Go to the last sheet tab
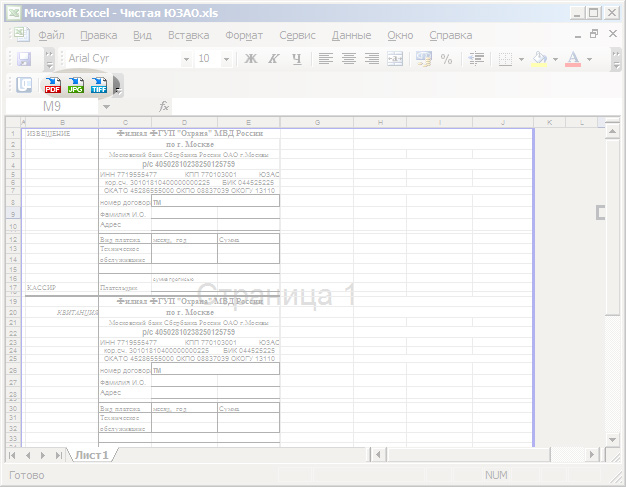Viewport: 626px width, 487px height. (x=58, y=455)
